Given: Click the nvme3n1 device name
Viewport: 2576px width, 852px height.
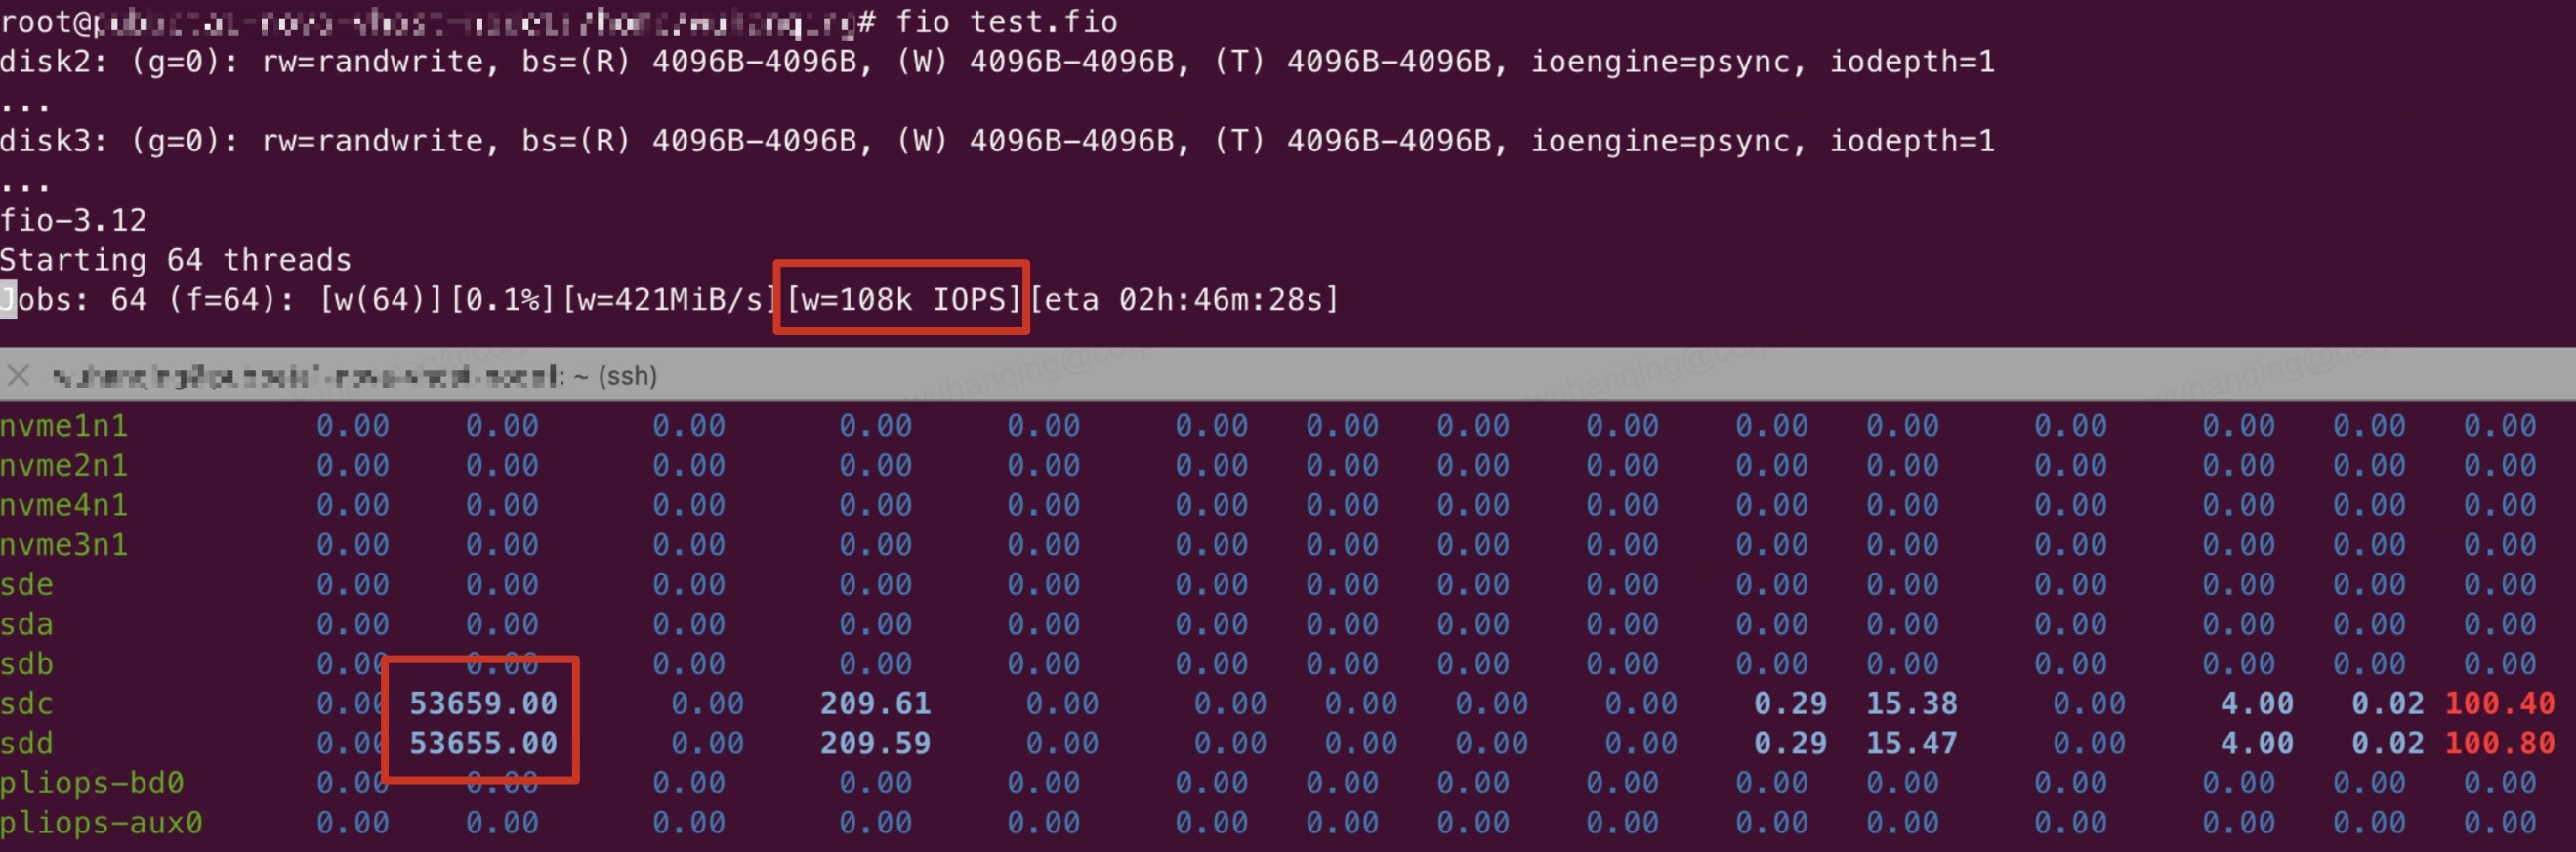Looking at the screenshot, I should click(64, 545).
